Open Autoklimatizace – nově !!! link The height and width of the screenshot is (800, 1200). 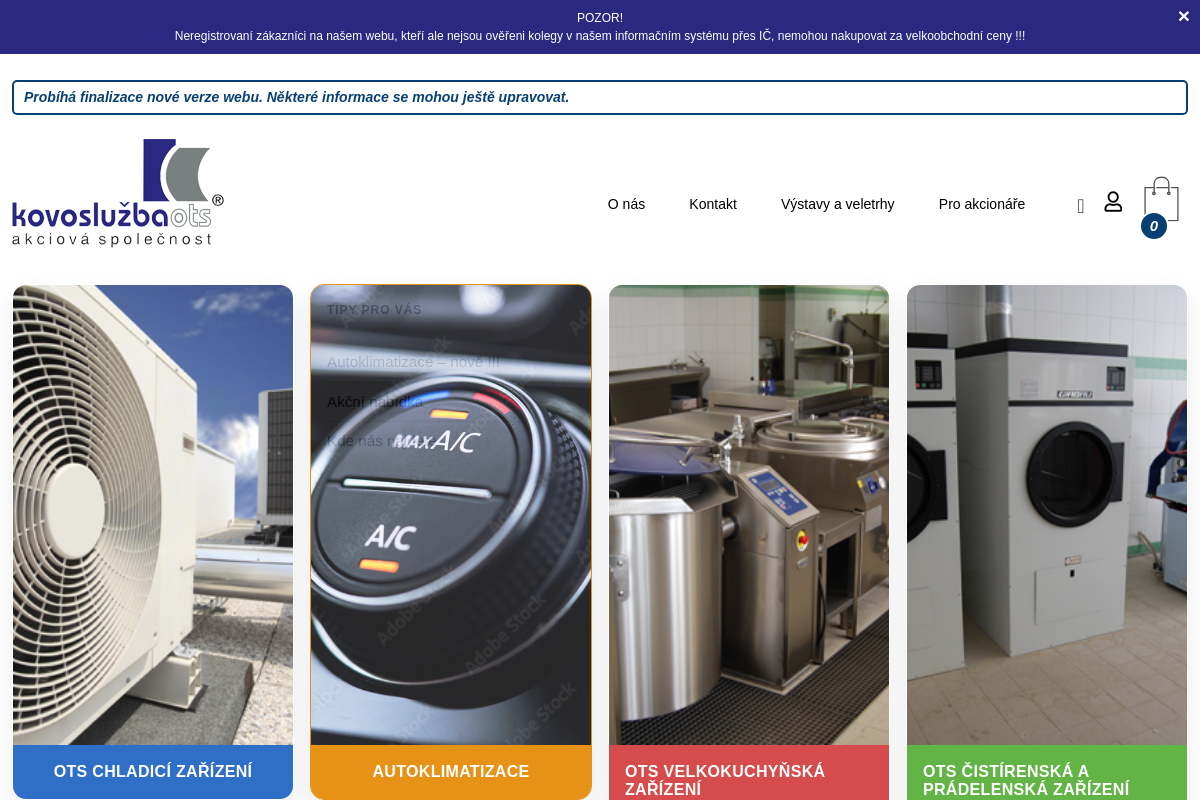click(412, 362)
